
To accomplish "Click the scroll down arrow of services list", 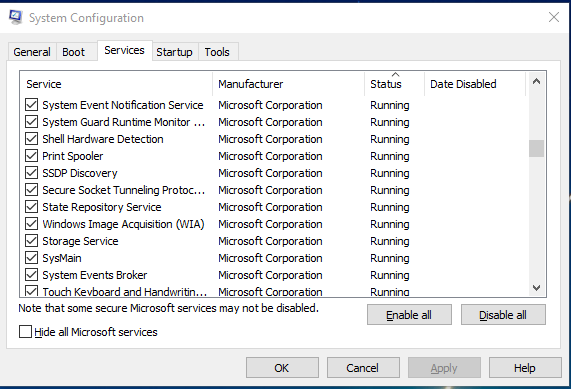I will click(536, 288).
